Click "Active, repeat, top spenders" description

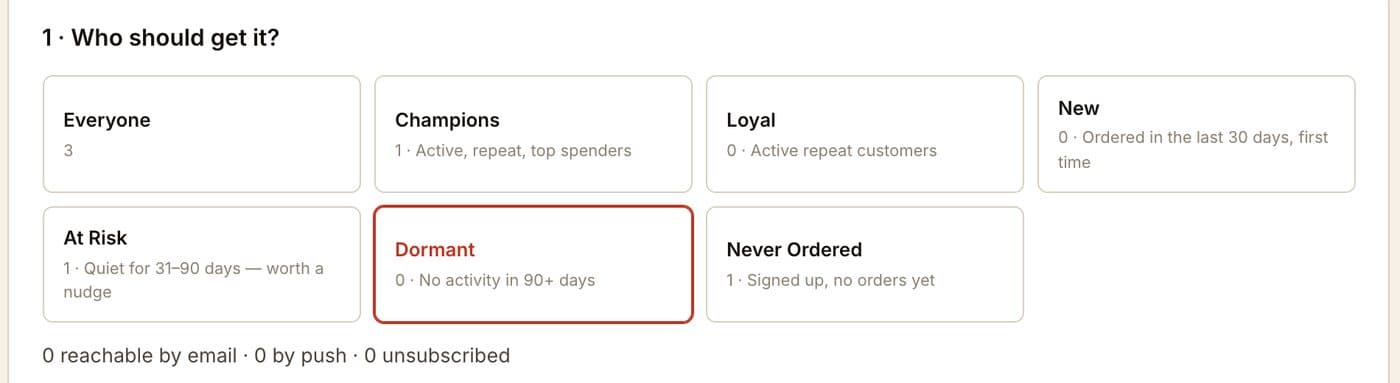pos(523,151)
